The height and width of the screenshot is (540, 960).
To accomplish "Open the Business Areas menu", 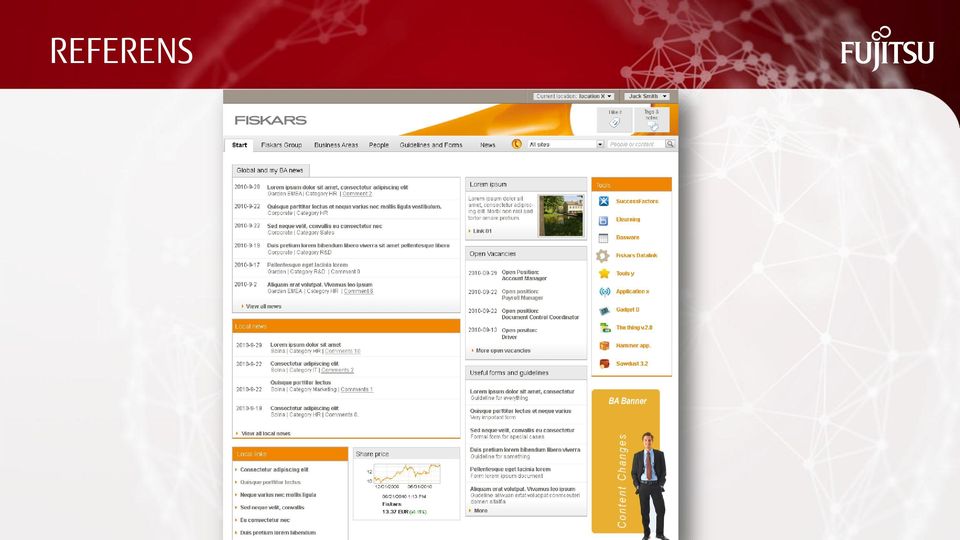I will point(336,145).
